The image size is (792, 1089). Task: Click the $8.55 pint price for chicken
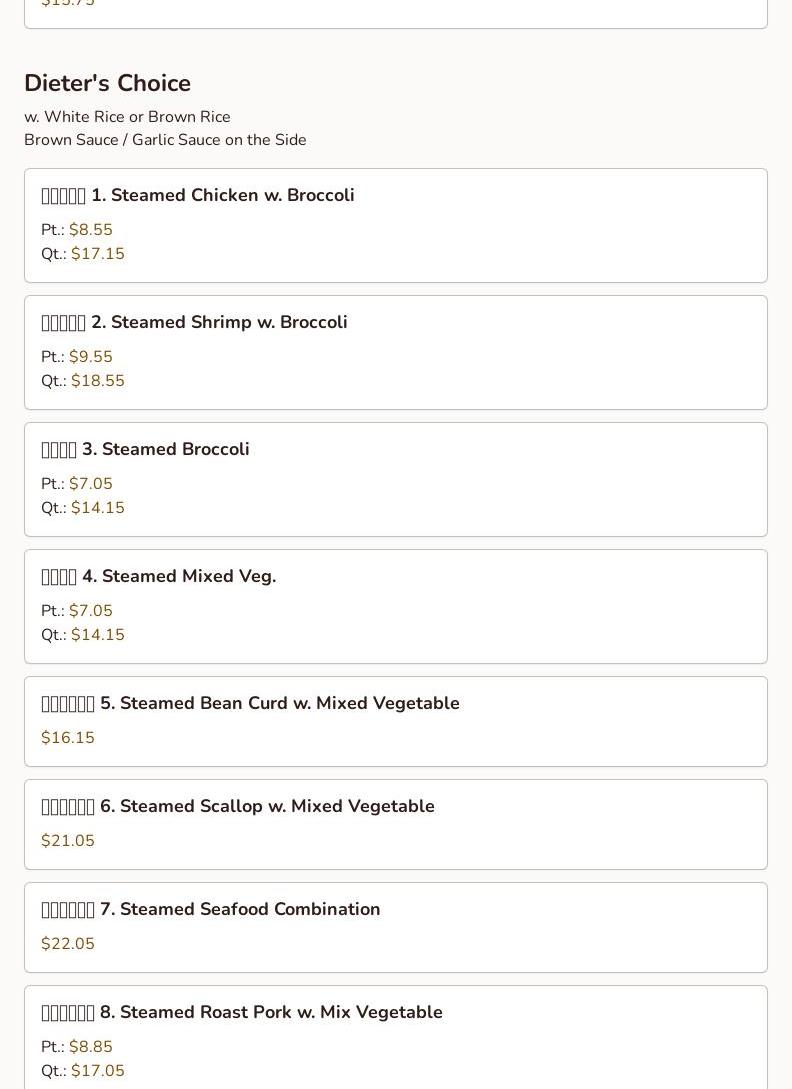point(90,229)
